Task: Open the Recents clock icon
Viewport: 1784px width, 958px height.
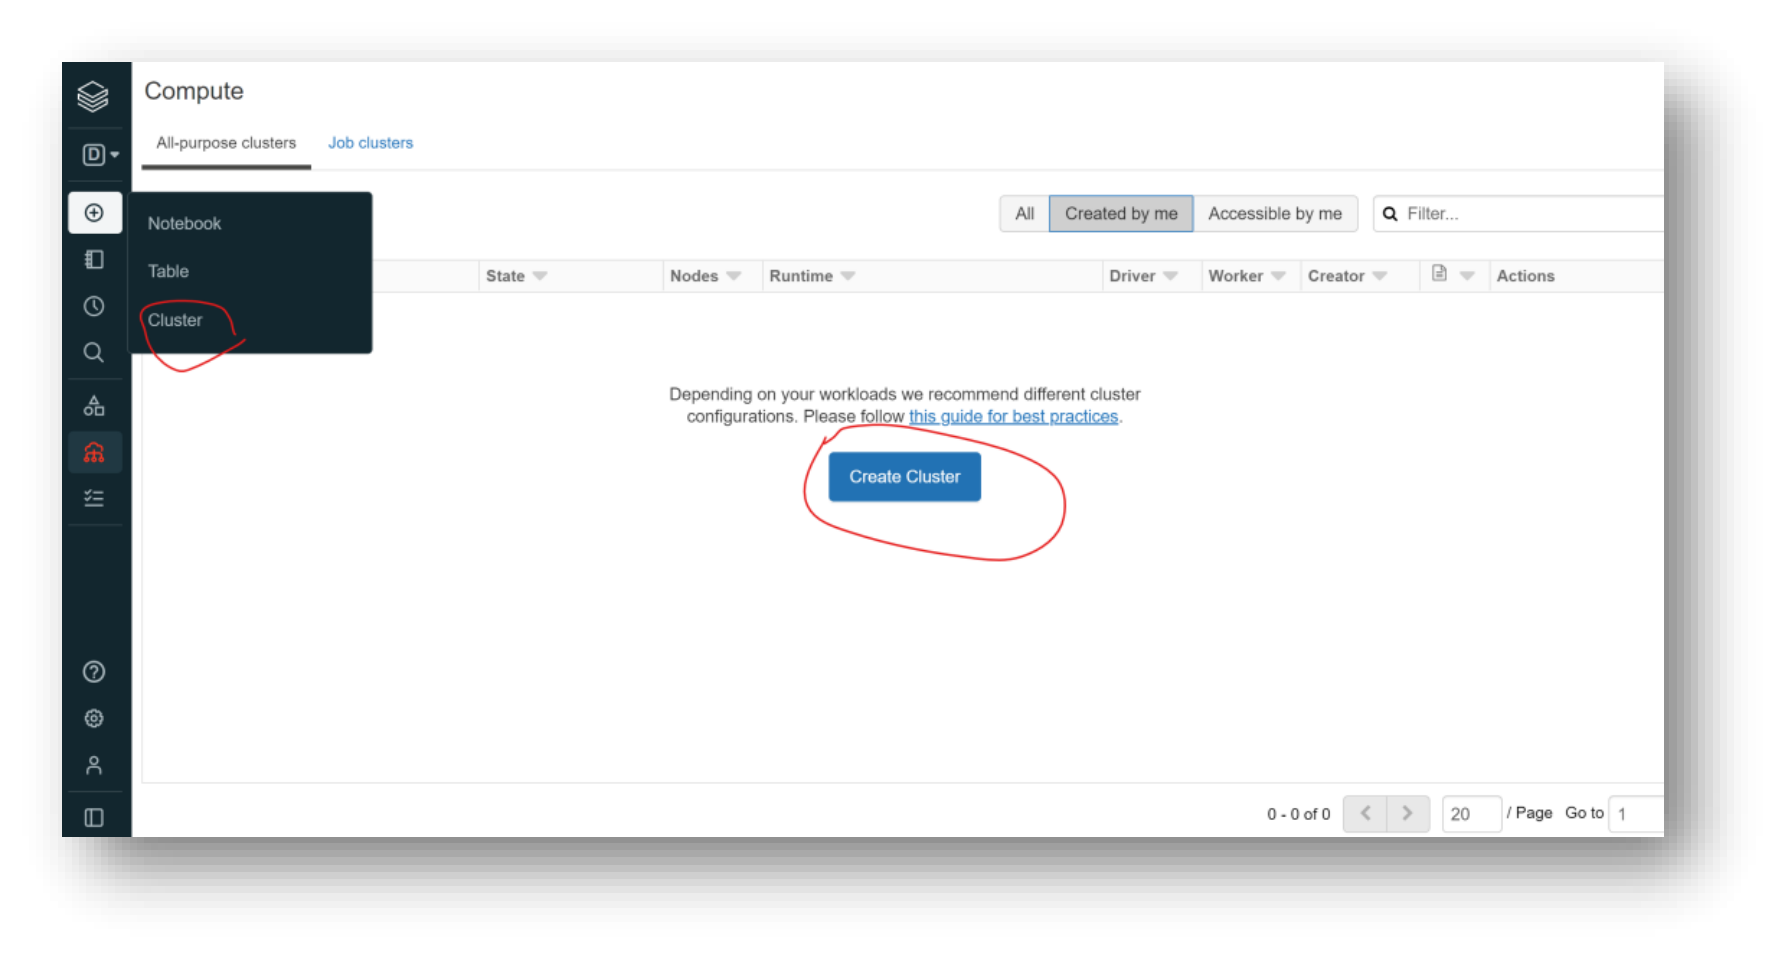Action: coord(94,306)
